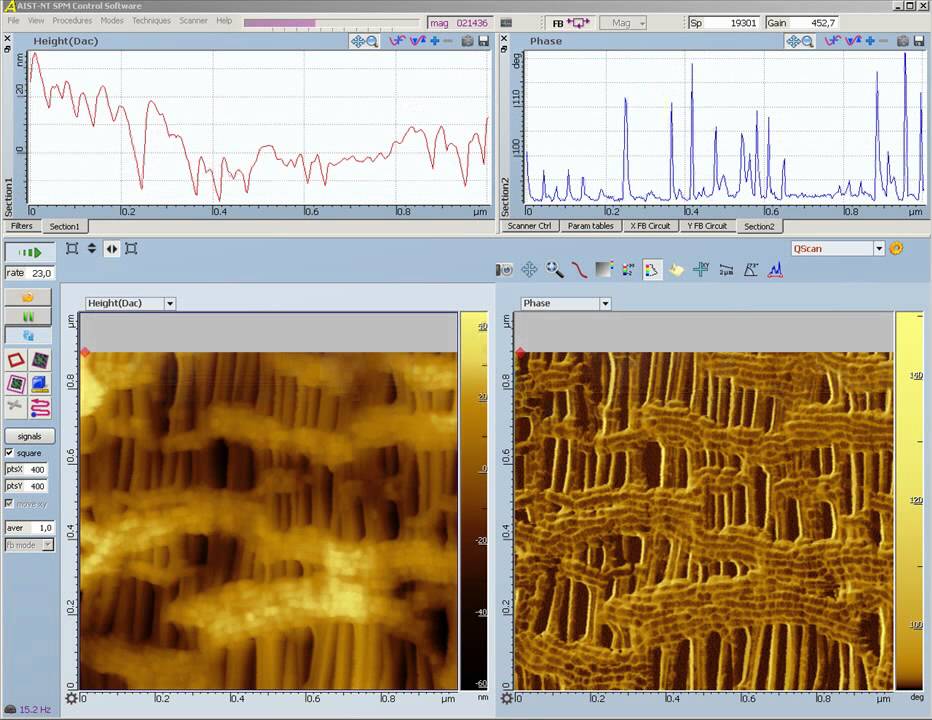Open the Height(Dac) channel dropdown
This screenshot has width=932, height=720.
(169, 303)
